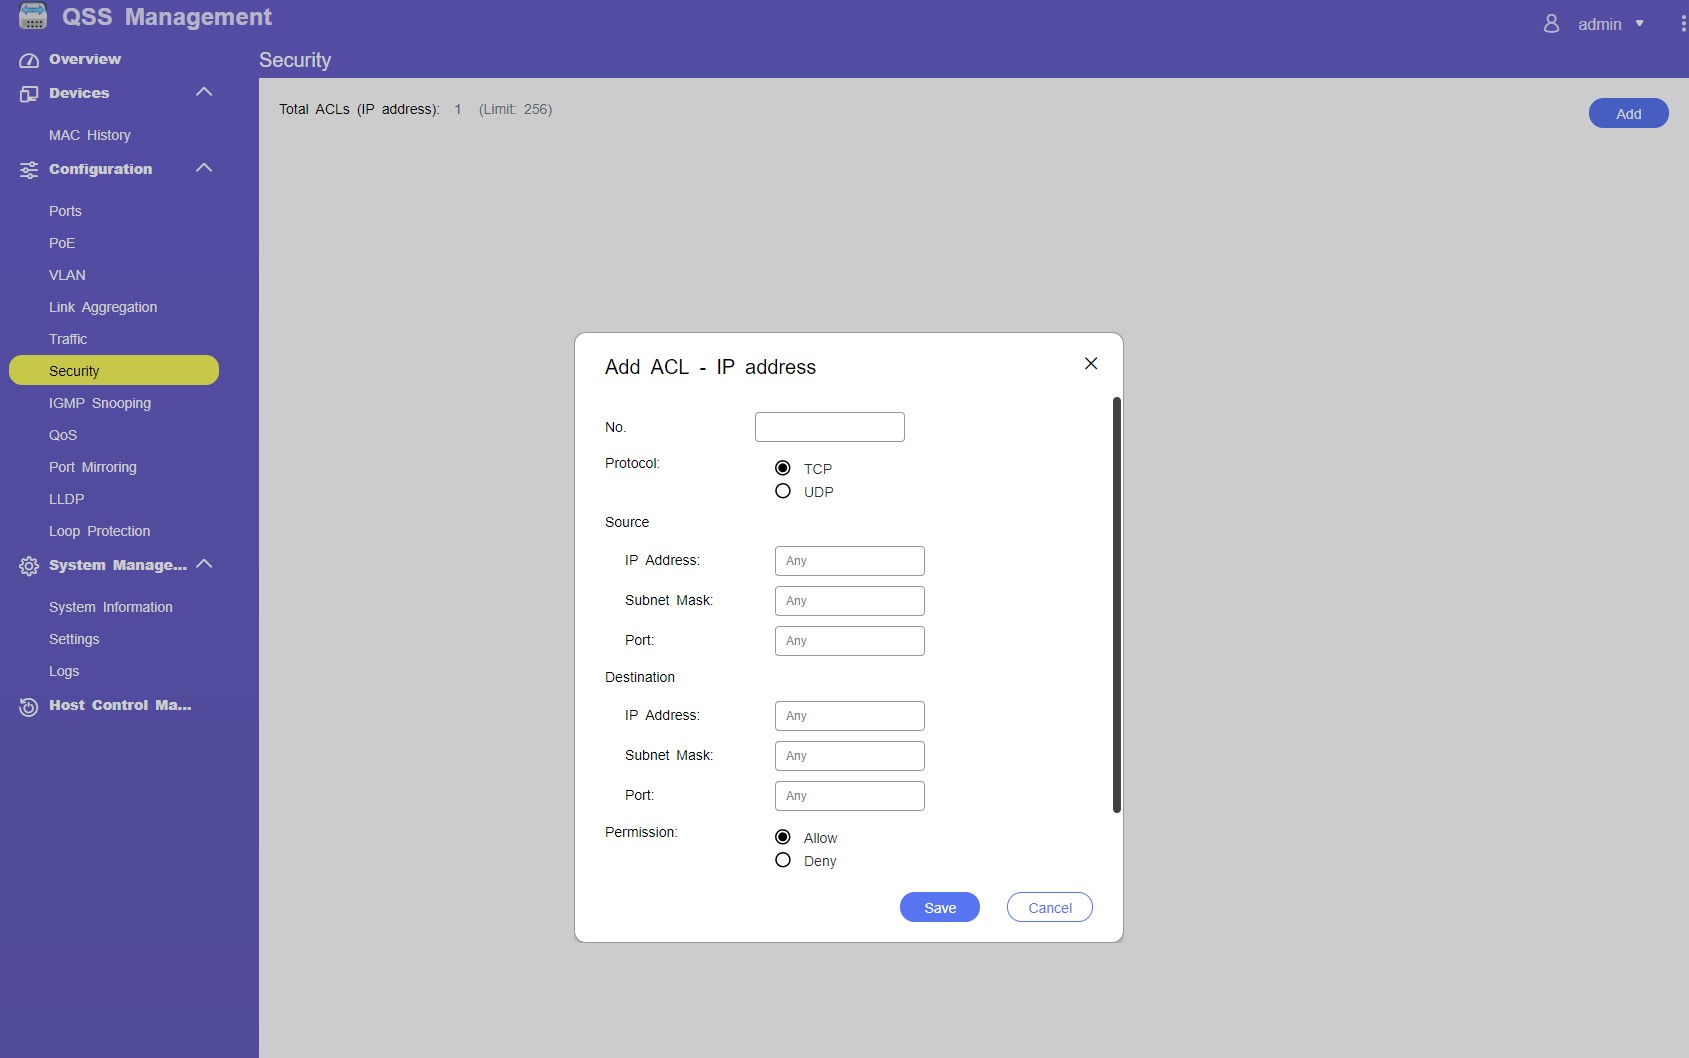The width and height of the screenshot is (1689, 1058).
Task: Click the ACL No. input field
Action: (829, 427)
